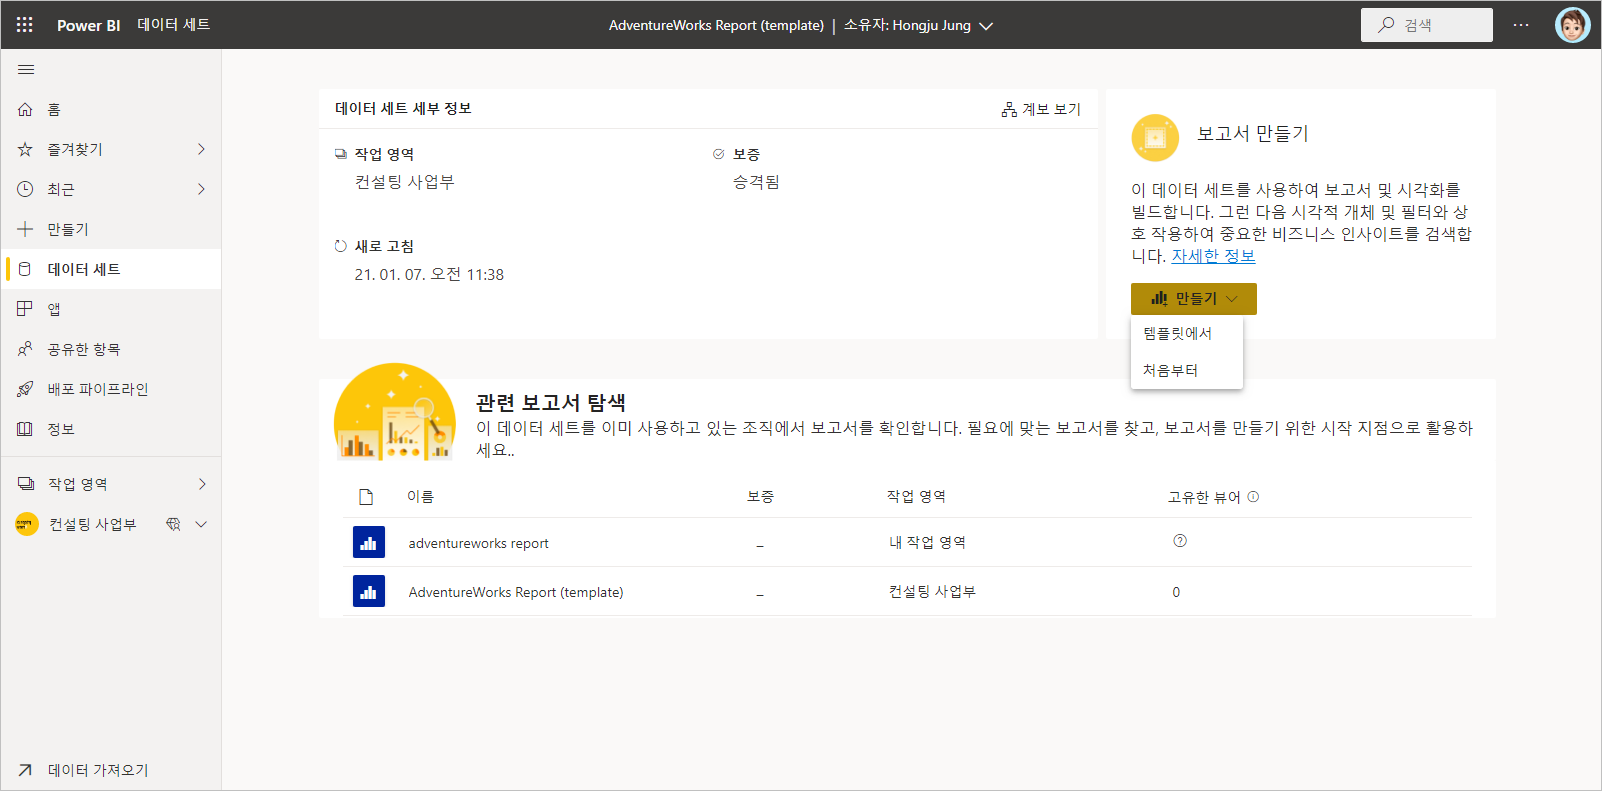Open the app launcher waffle icon
This screenshot has width=1602, height=791.
tap(25, 25)
